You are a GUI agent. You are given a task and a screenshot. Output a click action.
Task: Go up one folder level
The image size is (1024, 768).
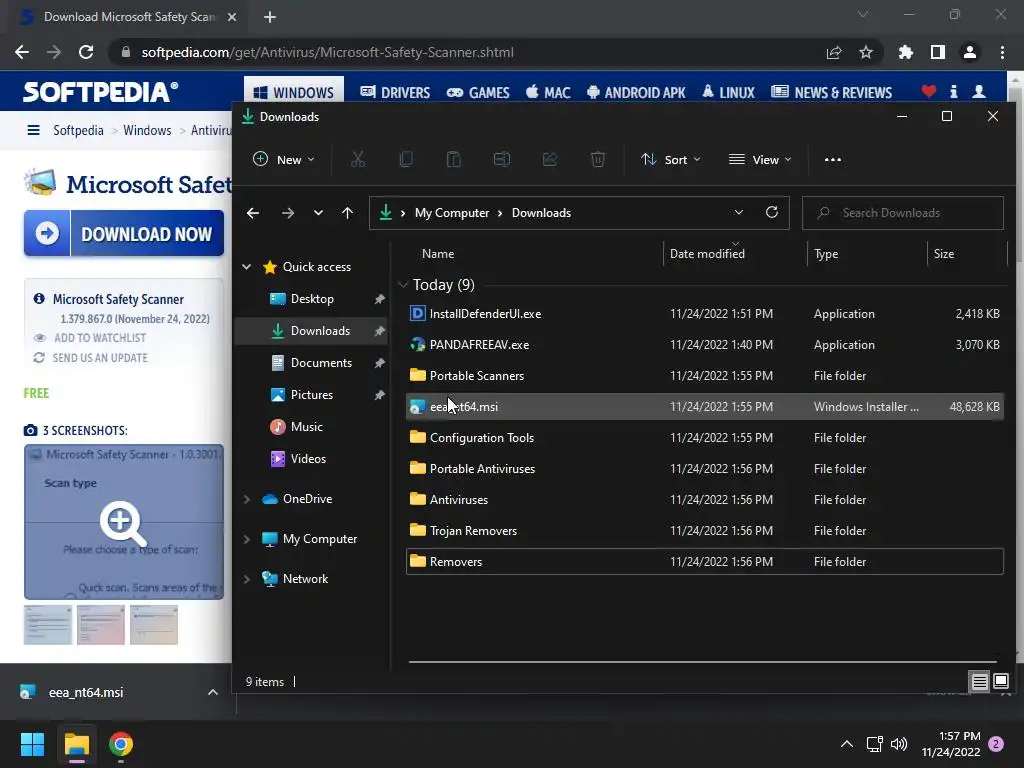point(347,213)
